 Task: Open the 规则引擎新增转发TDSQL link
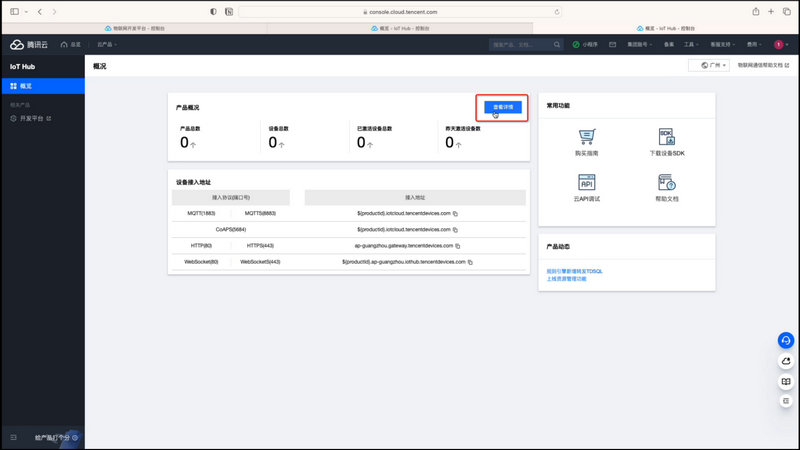[574, 271]
